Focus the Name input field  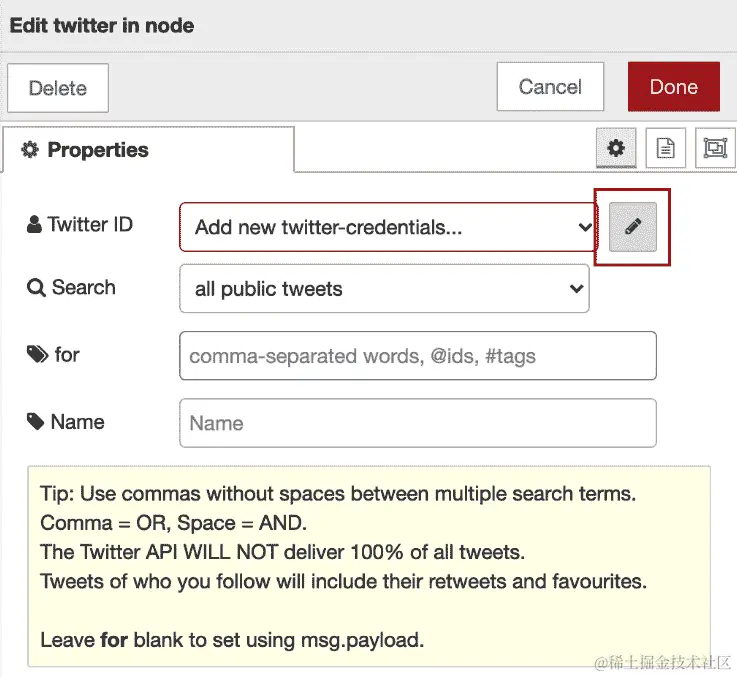[x=418, y=423]
